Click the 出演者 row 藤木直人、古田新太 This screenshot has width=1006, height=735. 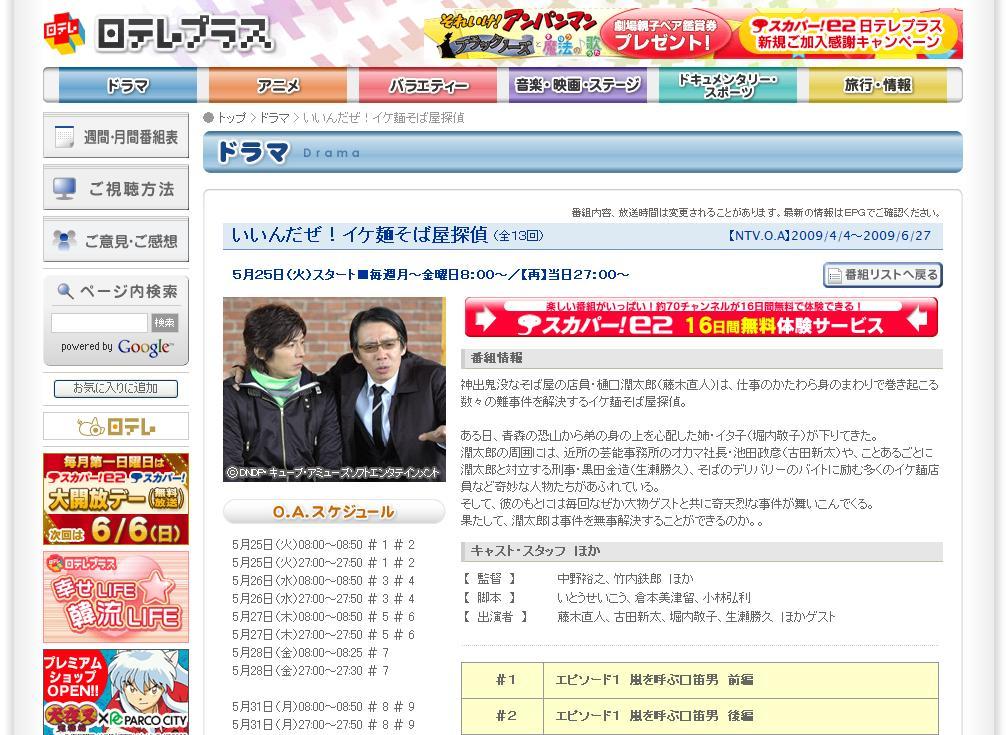(x=649, y=617)
